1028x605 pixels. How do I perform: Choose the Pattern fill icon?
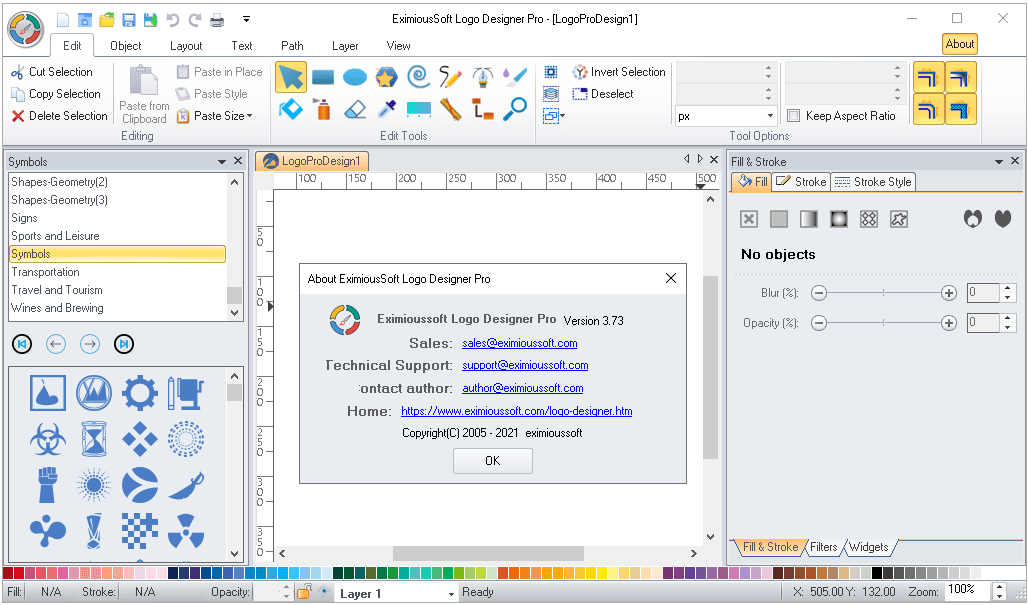pyautogui.click(x=869, y=219)
